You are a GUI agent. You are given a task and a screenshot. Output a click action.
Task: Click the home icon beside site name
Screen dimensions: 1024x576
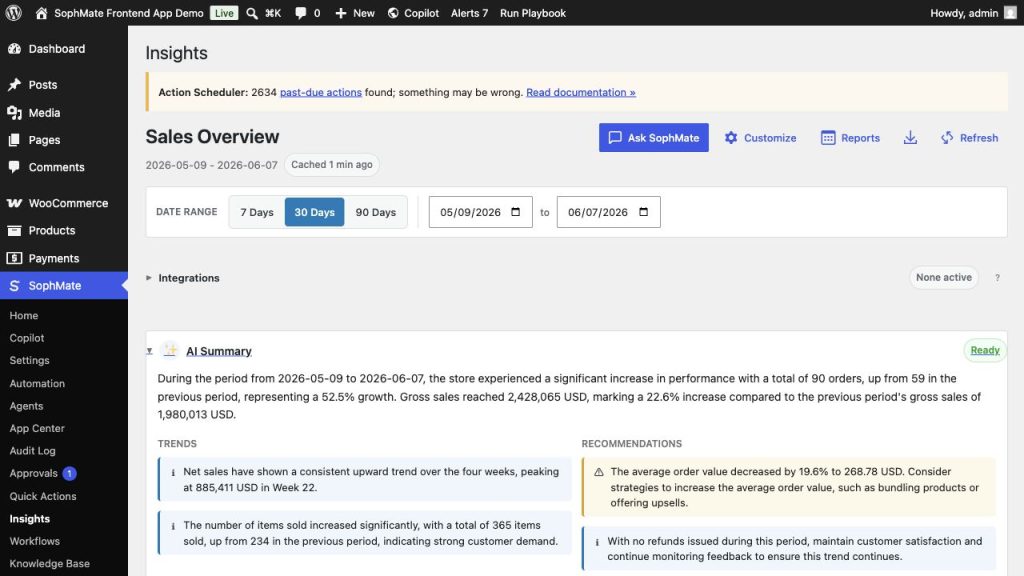pos(41,13)
